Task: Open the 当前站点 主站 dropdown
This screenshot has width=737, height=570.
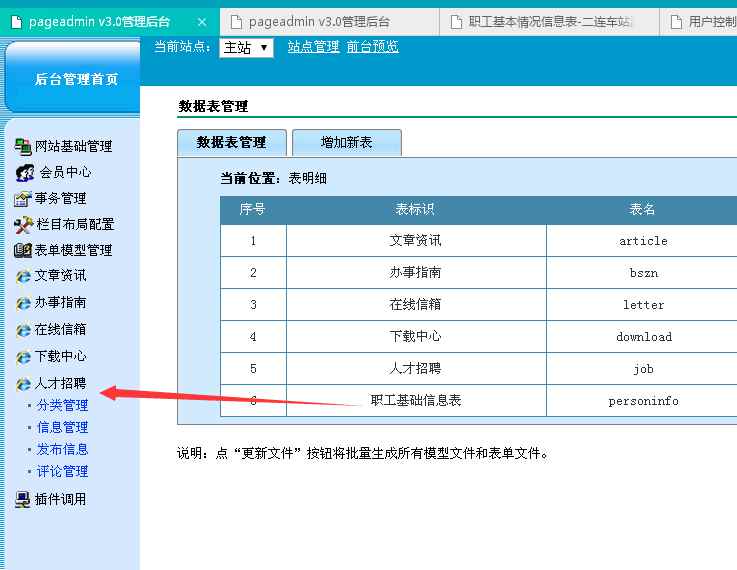Action: click(246, 47)
